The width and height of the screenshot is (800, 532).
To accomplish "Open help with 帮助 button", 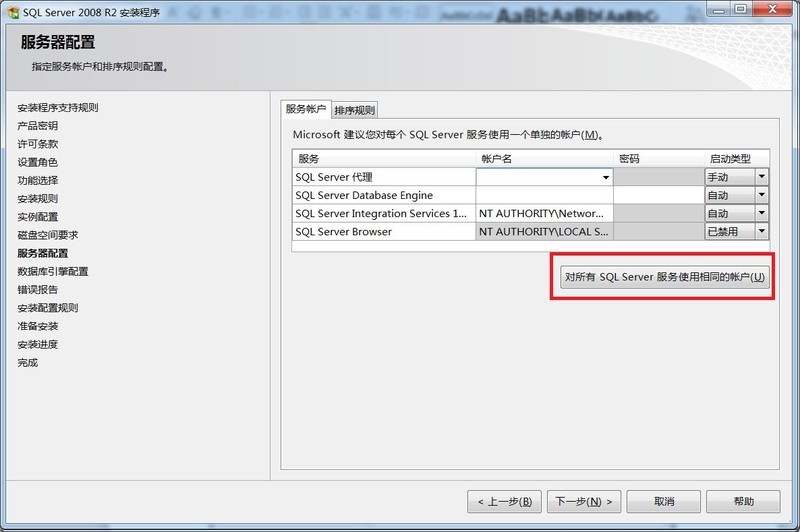I will point(743,501).
